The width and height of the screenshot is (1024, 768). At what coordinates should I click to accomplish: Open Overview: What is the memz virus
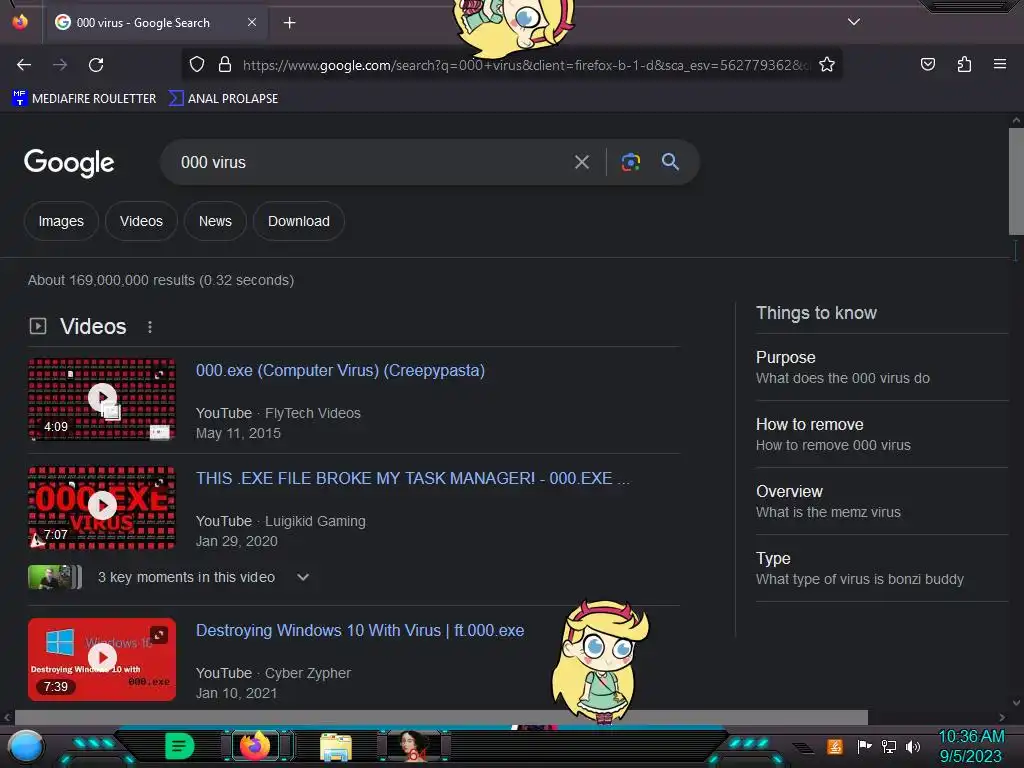(x=882, y=502)
